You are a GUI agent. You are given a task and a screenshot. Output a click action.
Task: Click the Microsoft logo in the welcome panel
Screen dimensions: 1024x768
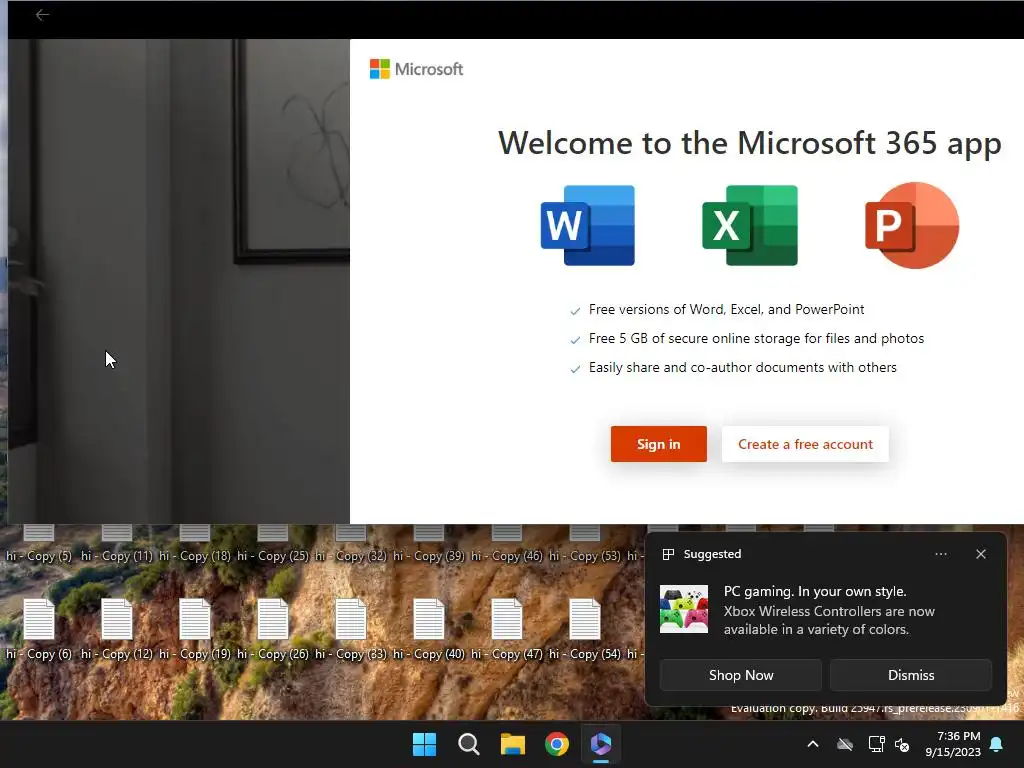tap(416, 69)
